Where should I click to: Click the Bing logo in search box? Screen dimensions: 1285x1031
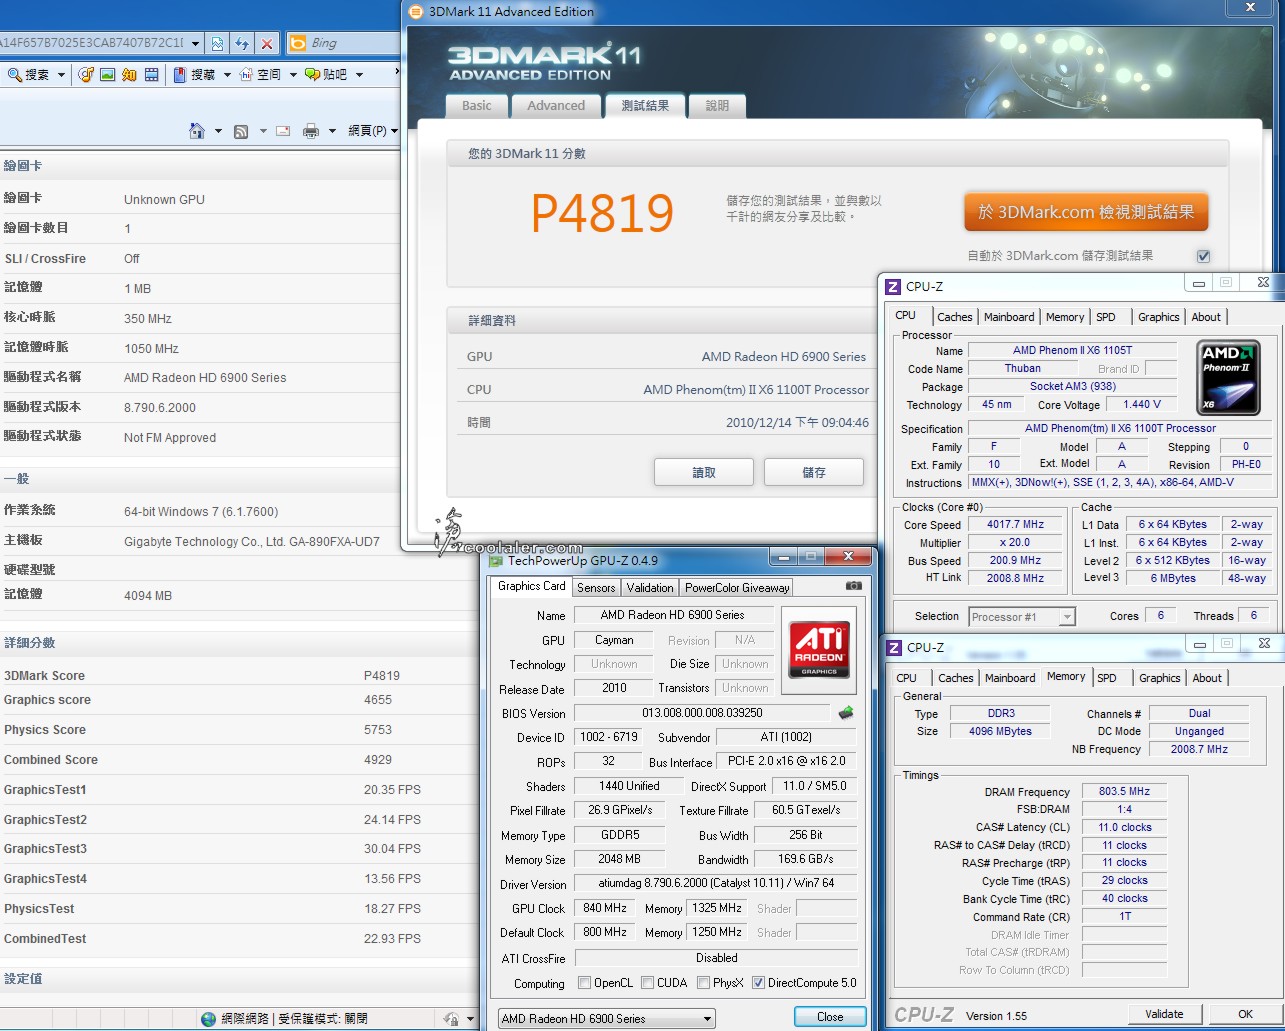tap(298, 43)
